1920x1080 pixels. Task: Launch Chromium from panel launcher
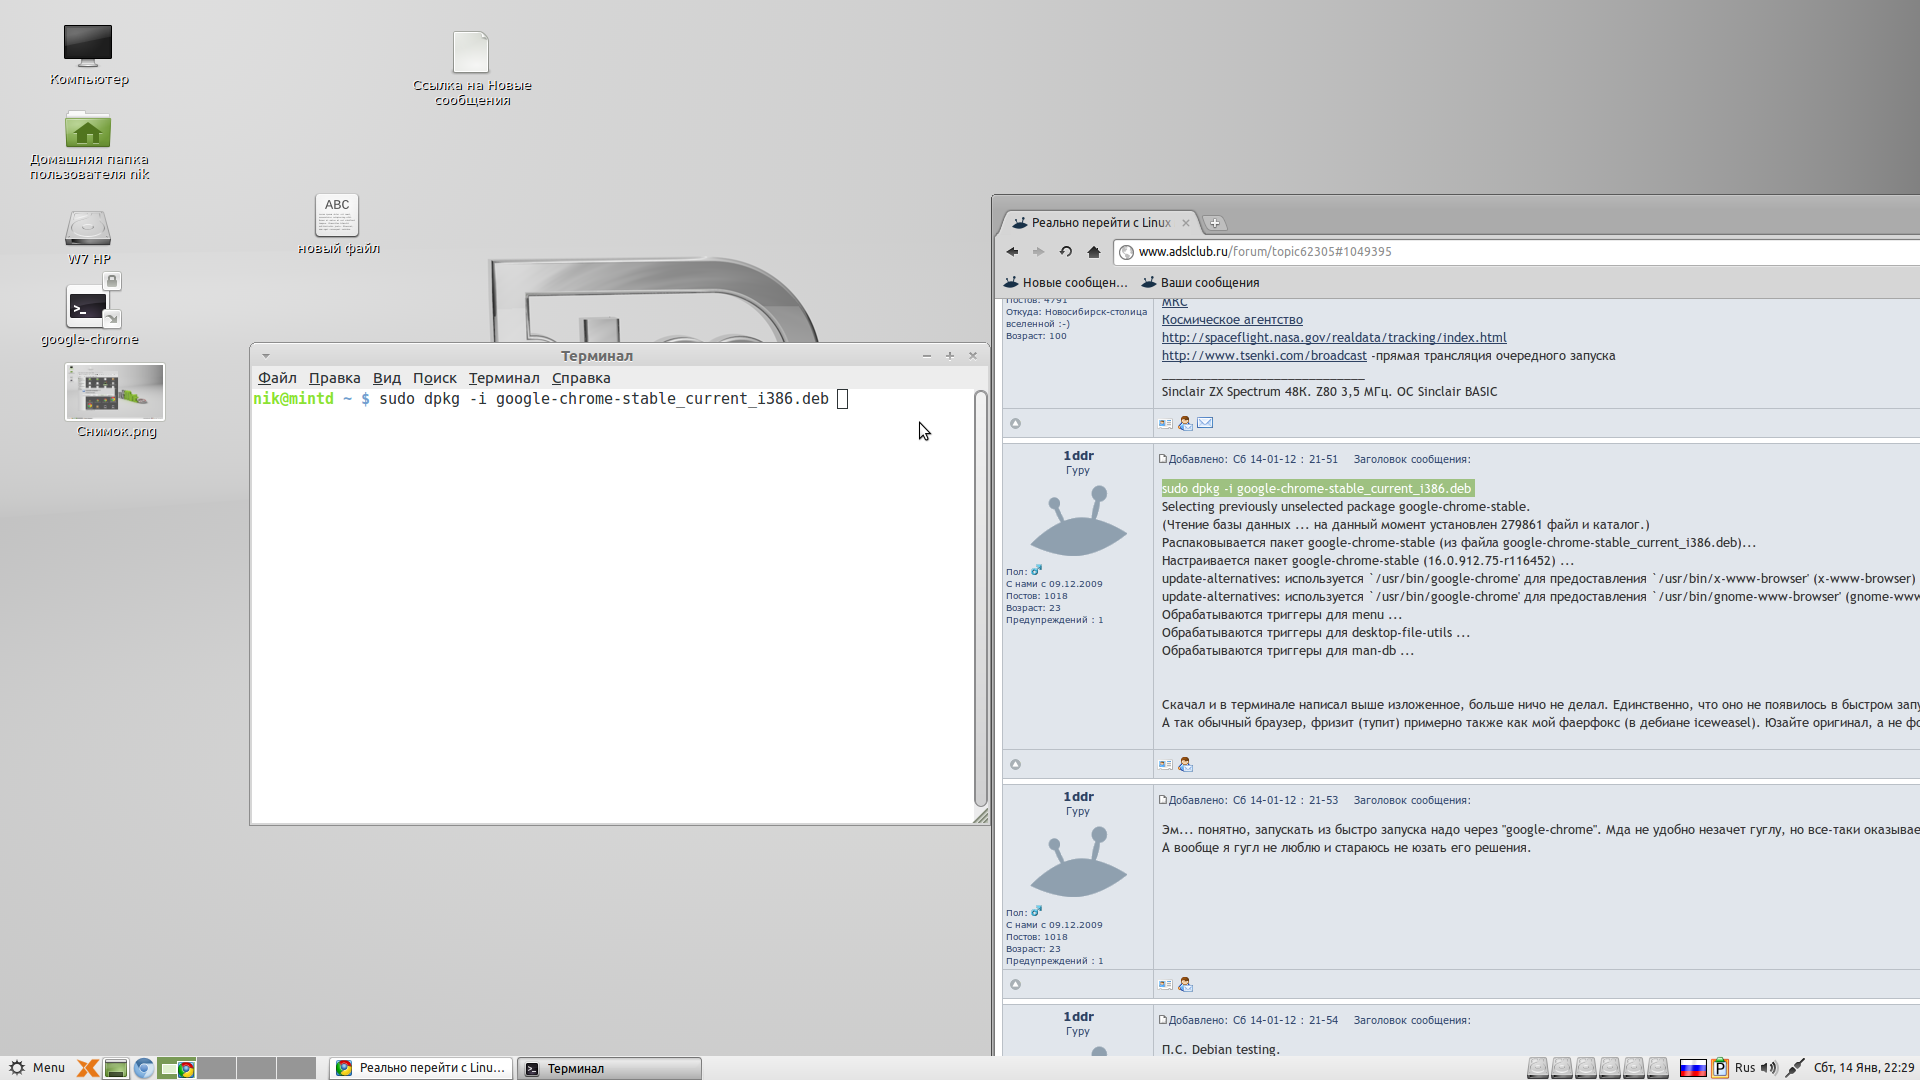(x=144, y=1068)
